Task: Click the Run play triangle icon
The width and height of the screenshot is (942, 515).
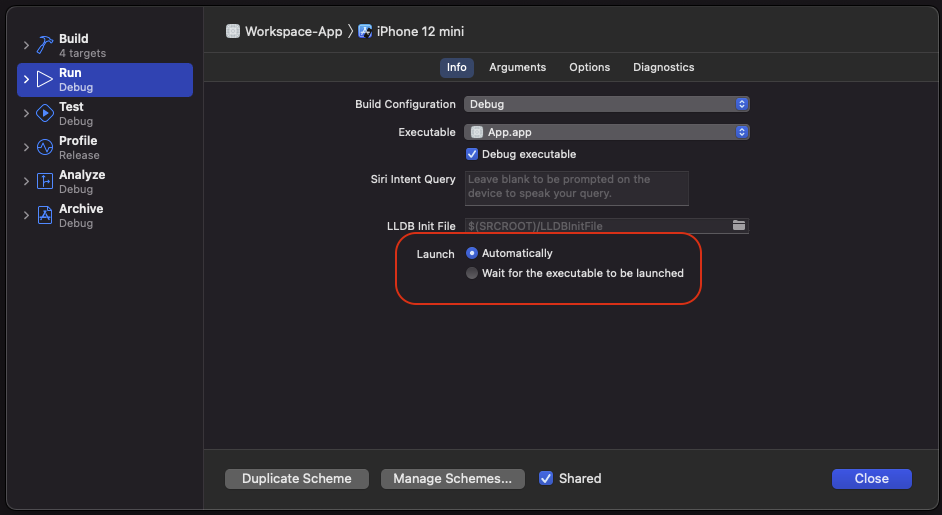Action: coord(45,79)
